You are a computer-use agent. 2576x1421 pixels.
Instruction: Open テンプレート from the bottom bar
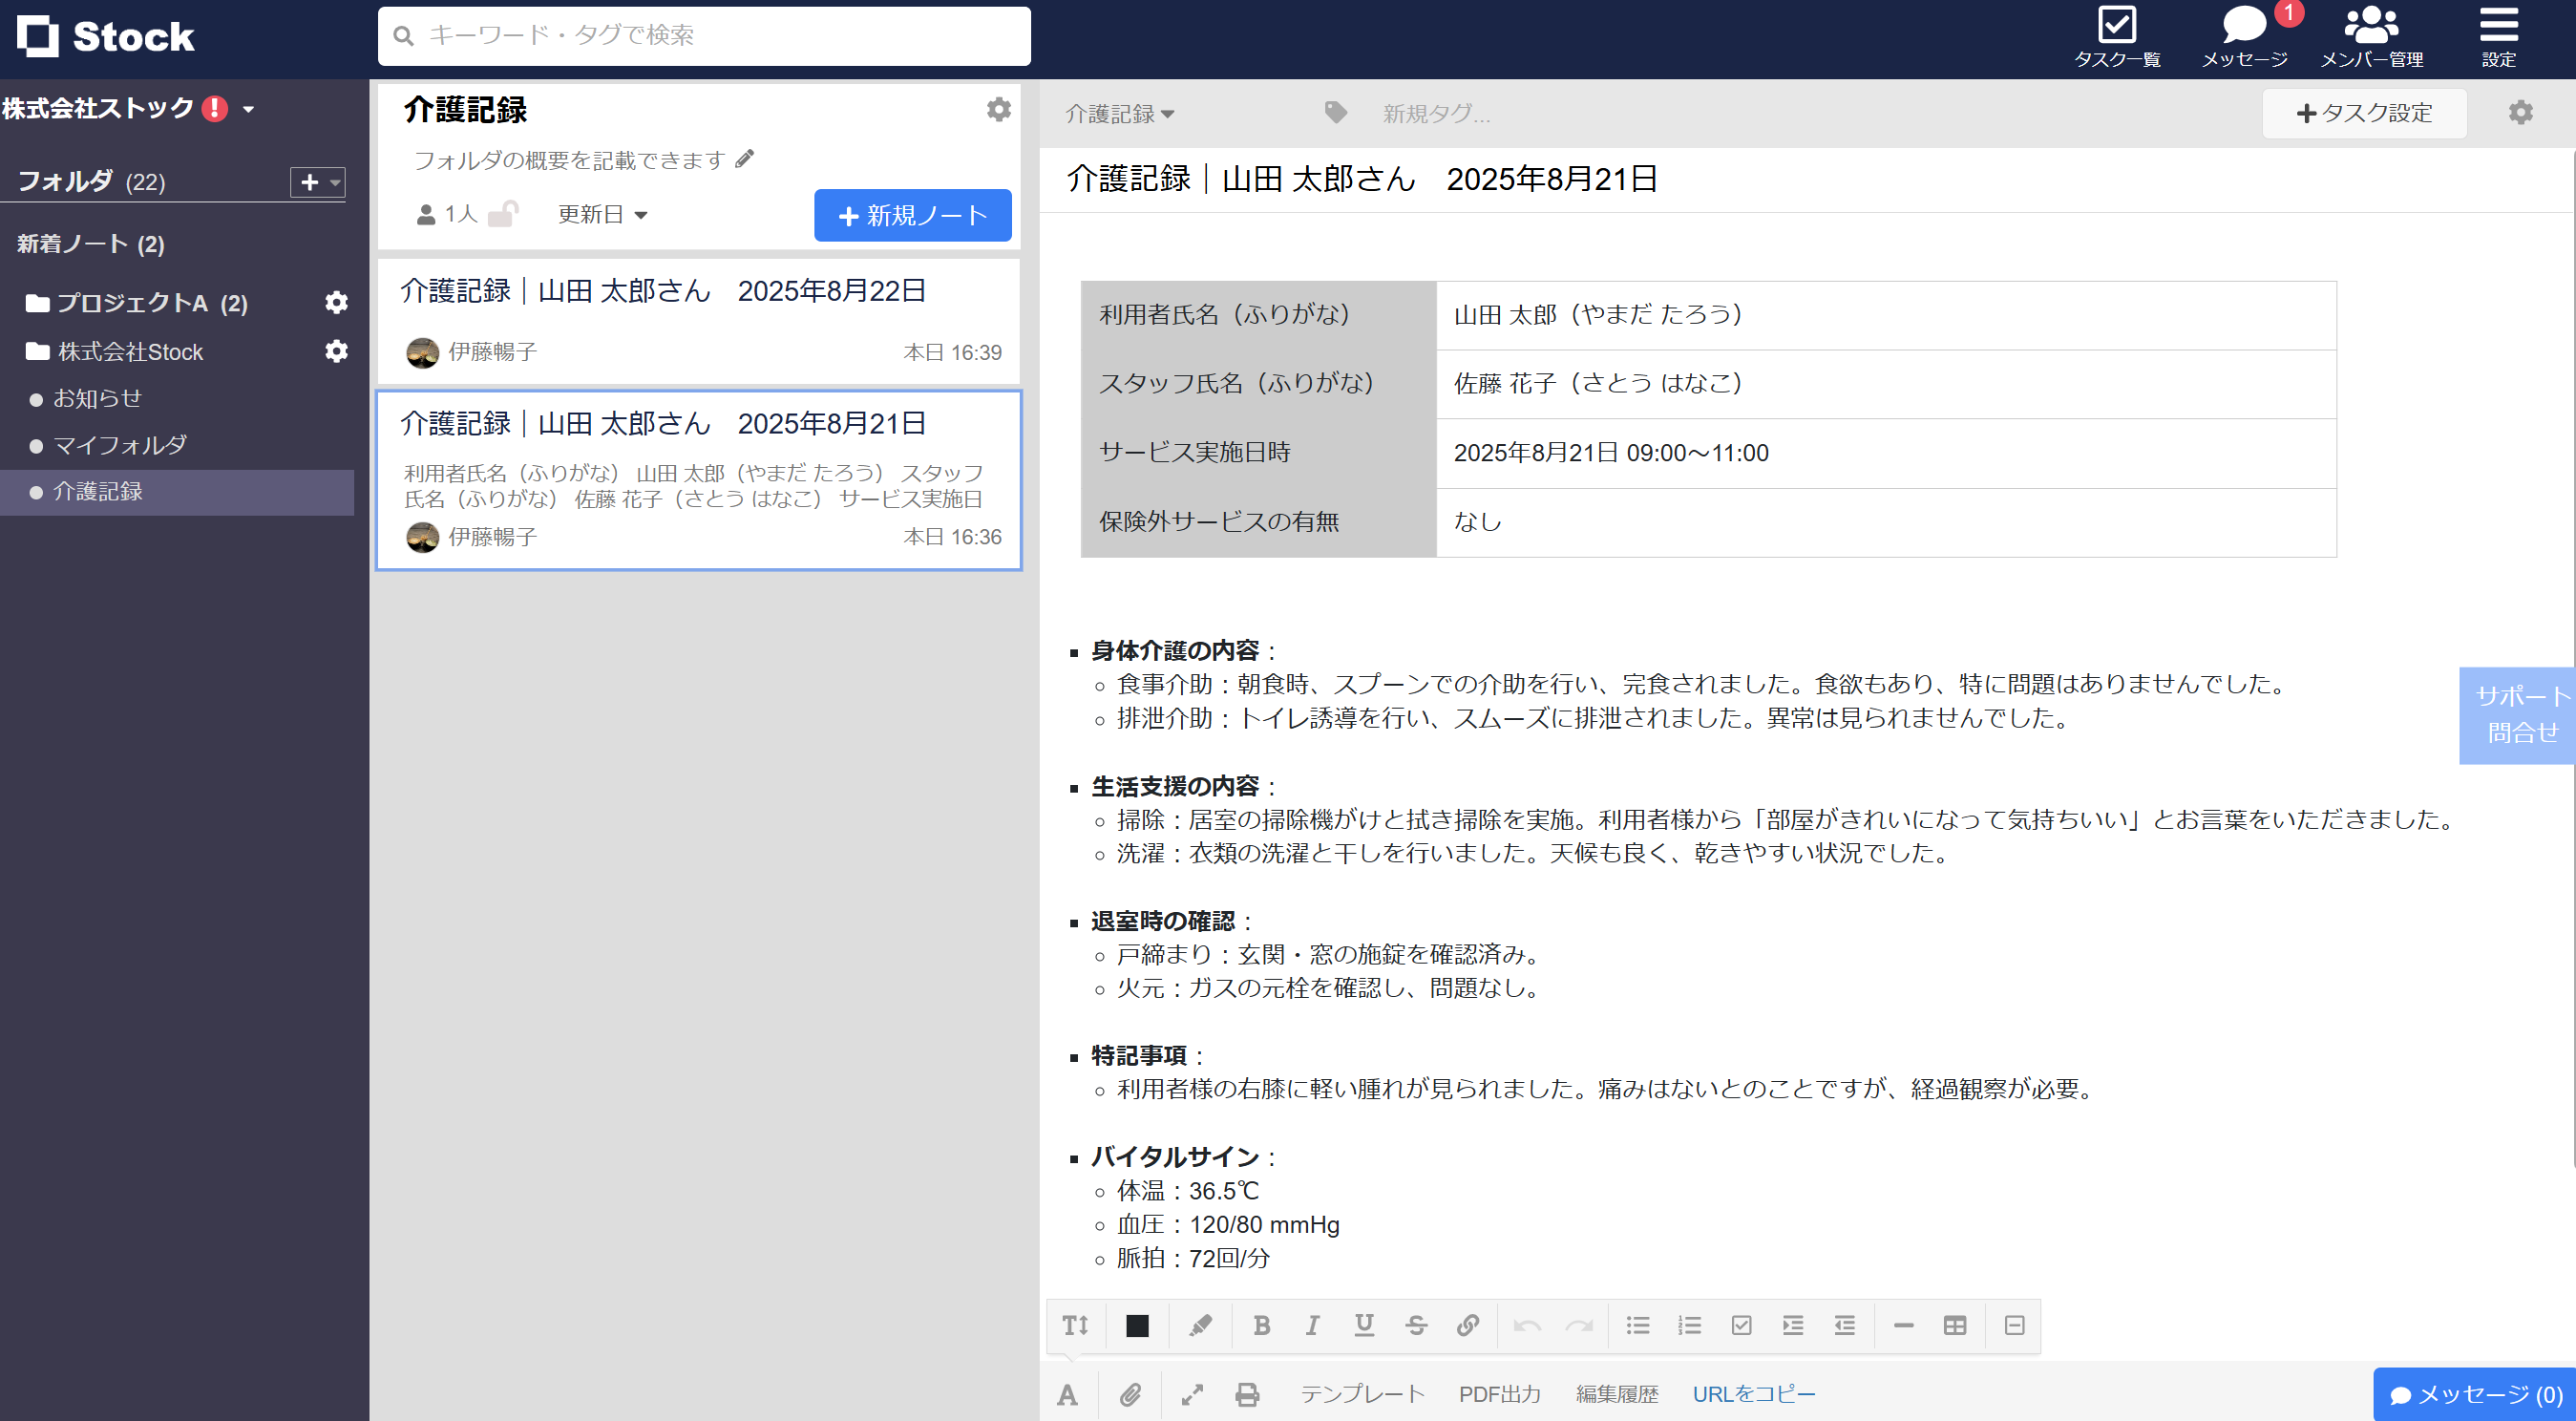1363,1394
